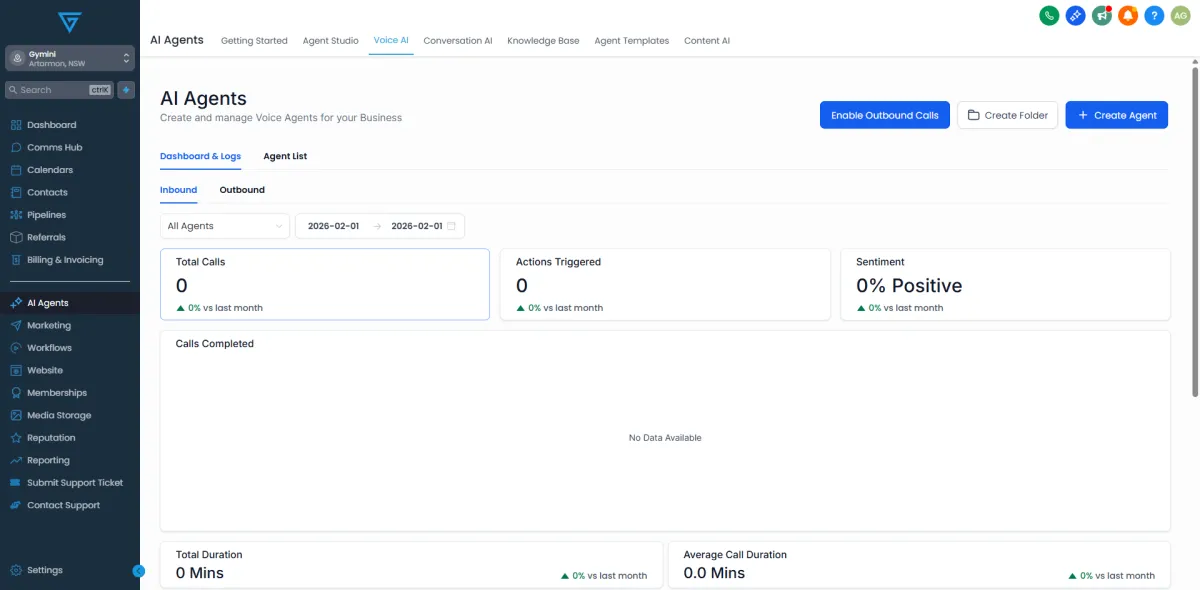This screenshot has height=590, width=1200.
Task: Click inside the Search field
Action: [x=55, y=89]
